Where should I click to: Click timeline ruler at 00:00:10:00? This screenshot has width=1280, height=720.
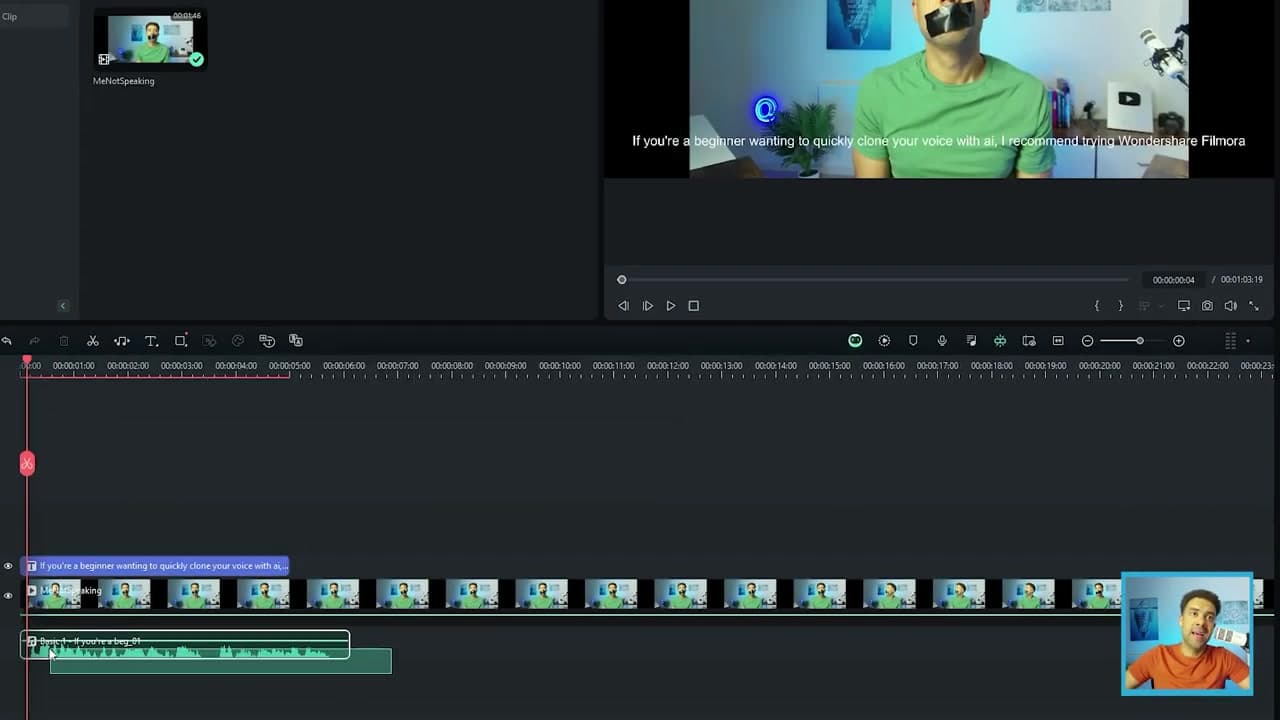[x=559, y=366]
